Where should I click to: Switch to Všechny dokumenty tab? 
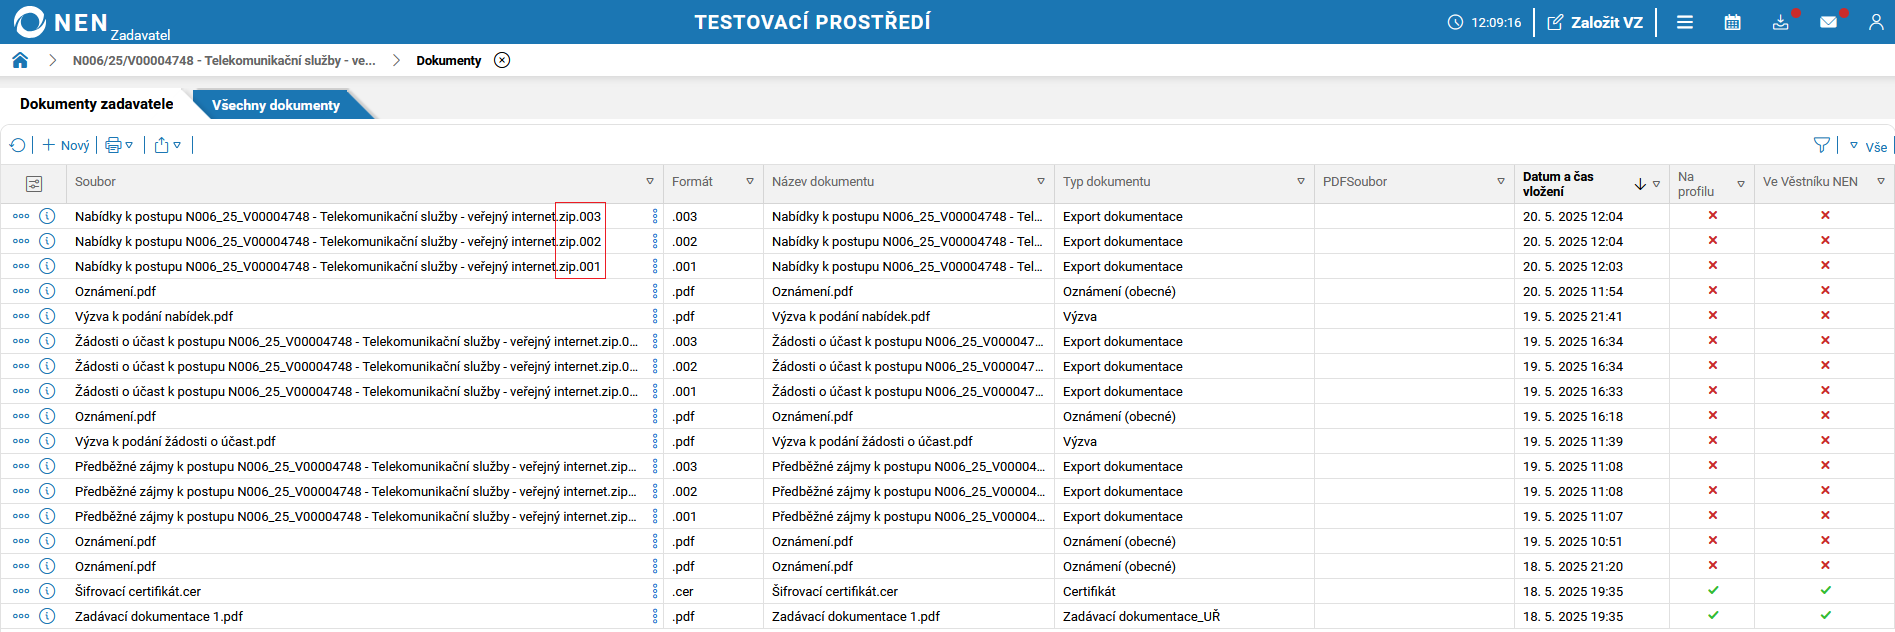tap(276, 105)
